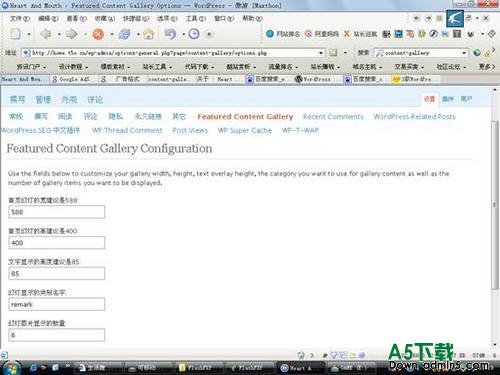Click the green back arrow icon
This screenshot has width=500, height=375.
(46, 34)
